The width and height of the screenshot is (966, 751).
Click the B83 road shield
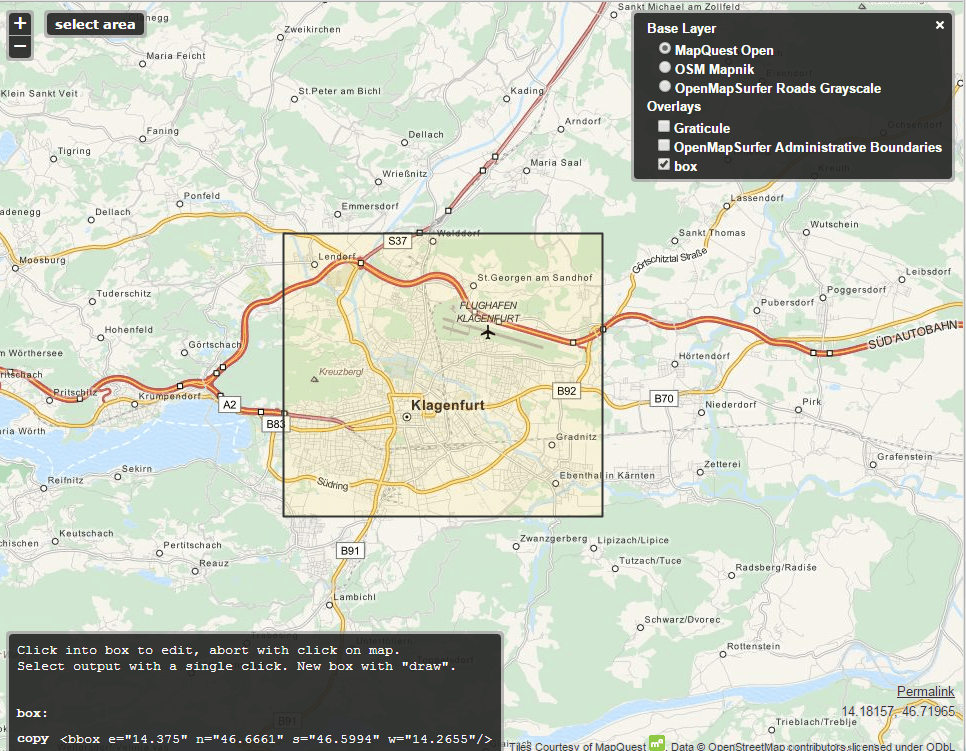pos(275,424)
